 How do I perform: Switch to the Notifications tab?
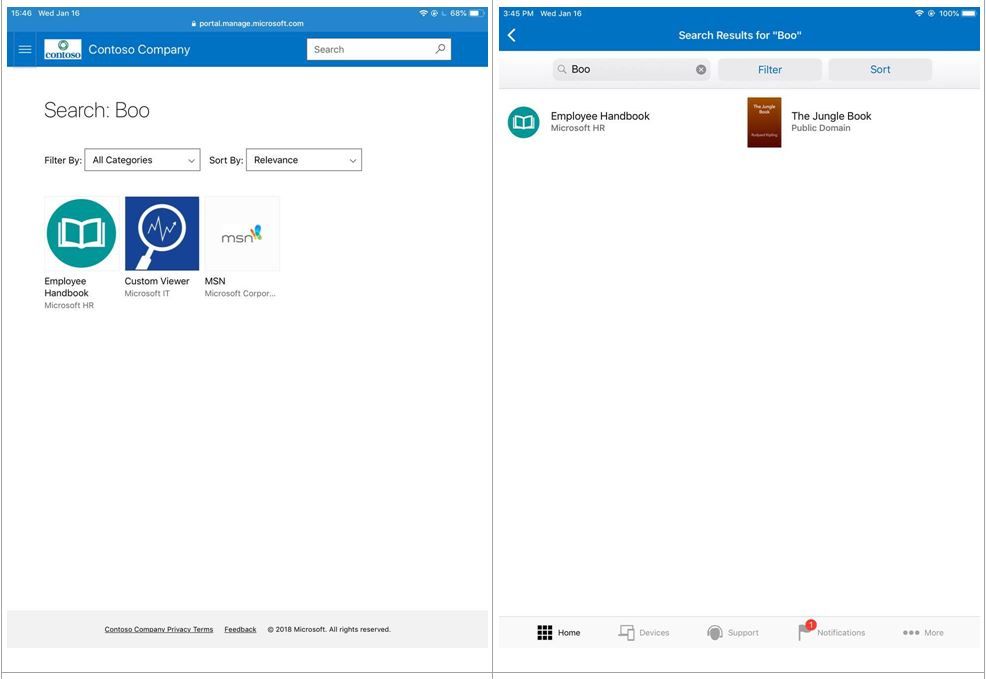(831, 631)
